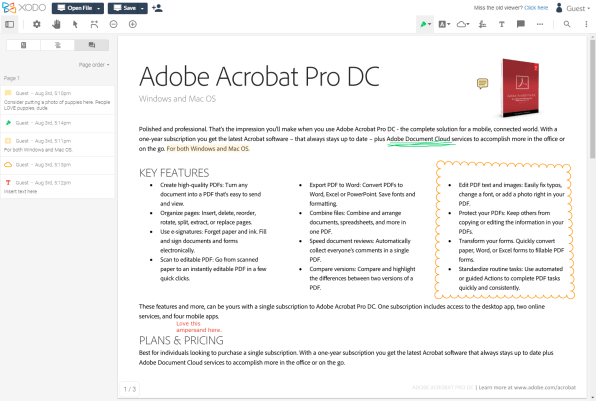This screenshot has height=401, width=596.
Task: Click the vertical scrollbar thumb
Action: pyautogui.click(x=592, y=98)
